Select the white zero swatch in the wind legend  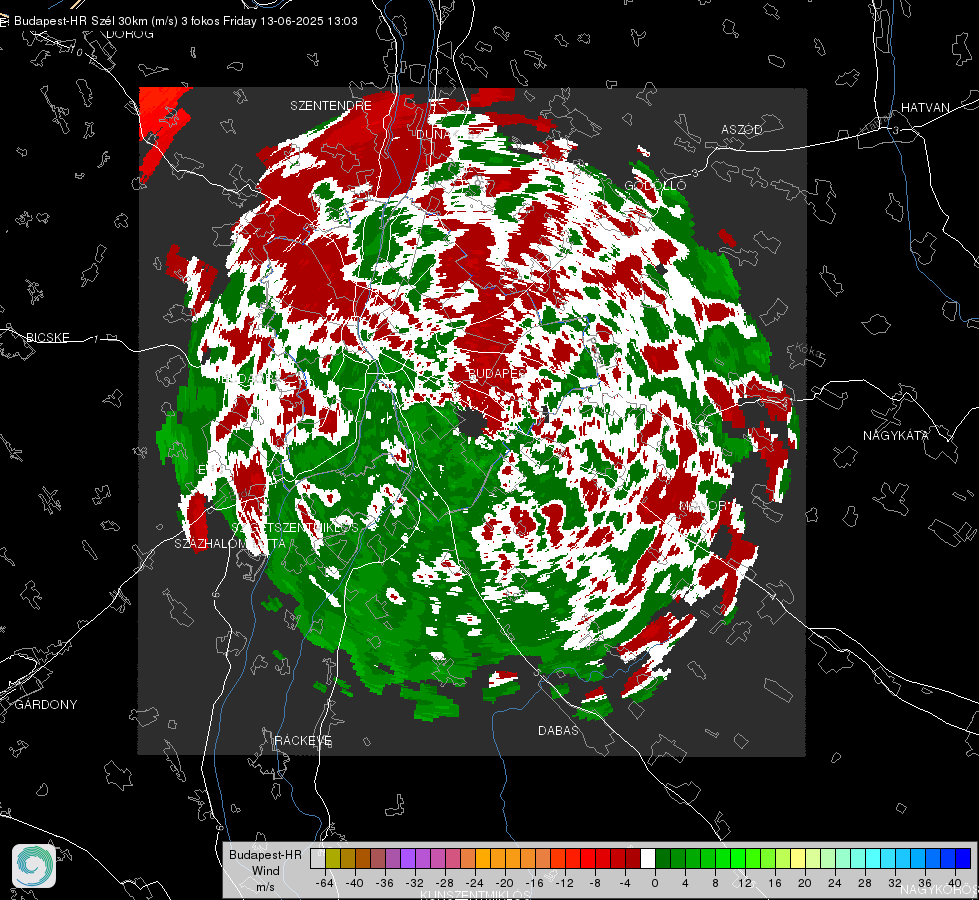click(x=648, y=858)
